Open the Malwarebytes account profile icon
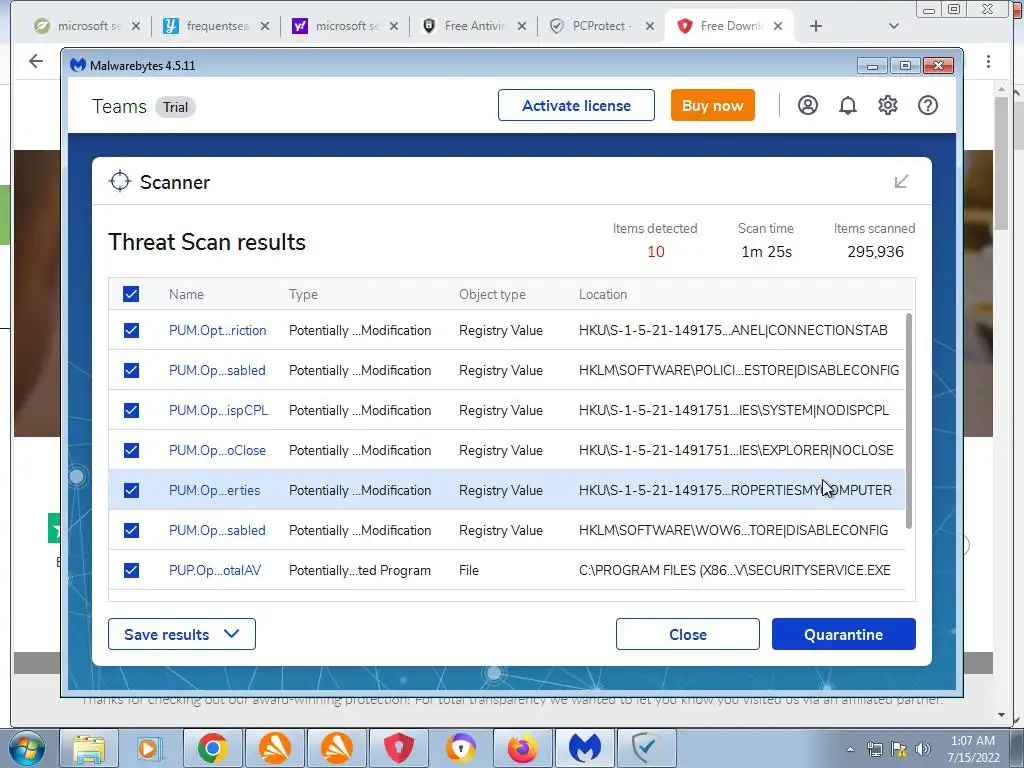Screen dimensions: 1024x768 [807, 105]
